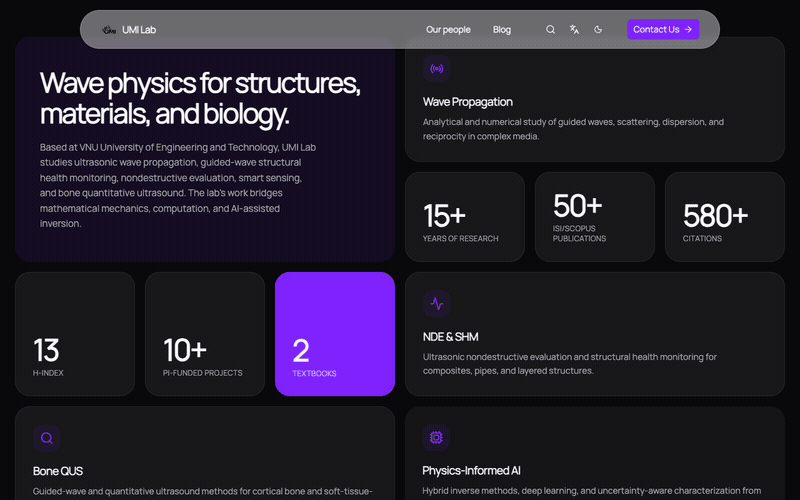Image resolution: width=800 pixels, height=500 pixels.
Task: Click the 15+ Years of Research stat
Action: click(465, 217)
